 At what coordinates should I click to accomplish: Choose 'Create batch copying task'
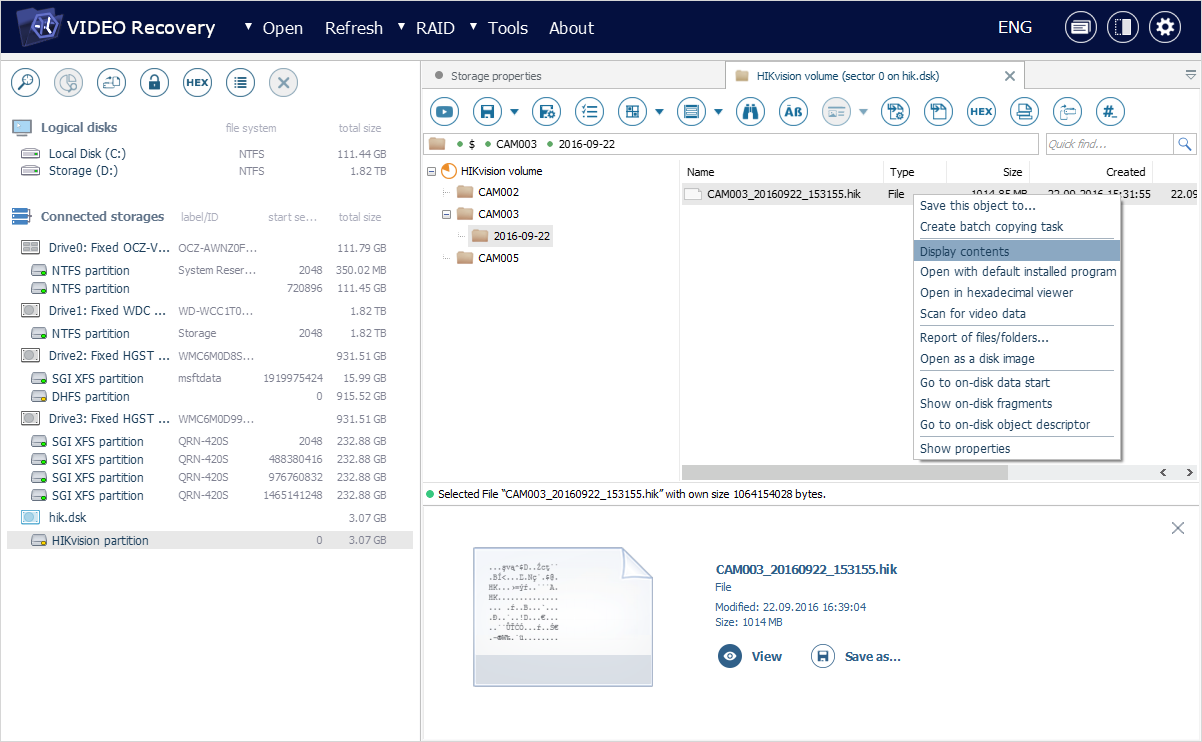[x=1017, y=227]
